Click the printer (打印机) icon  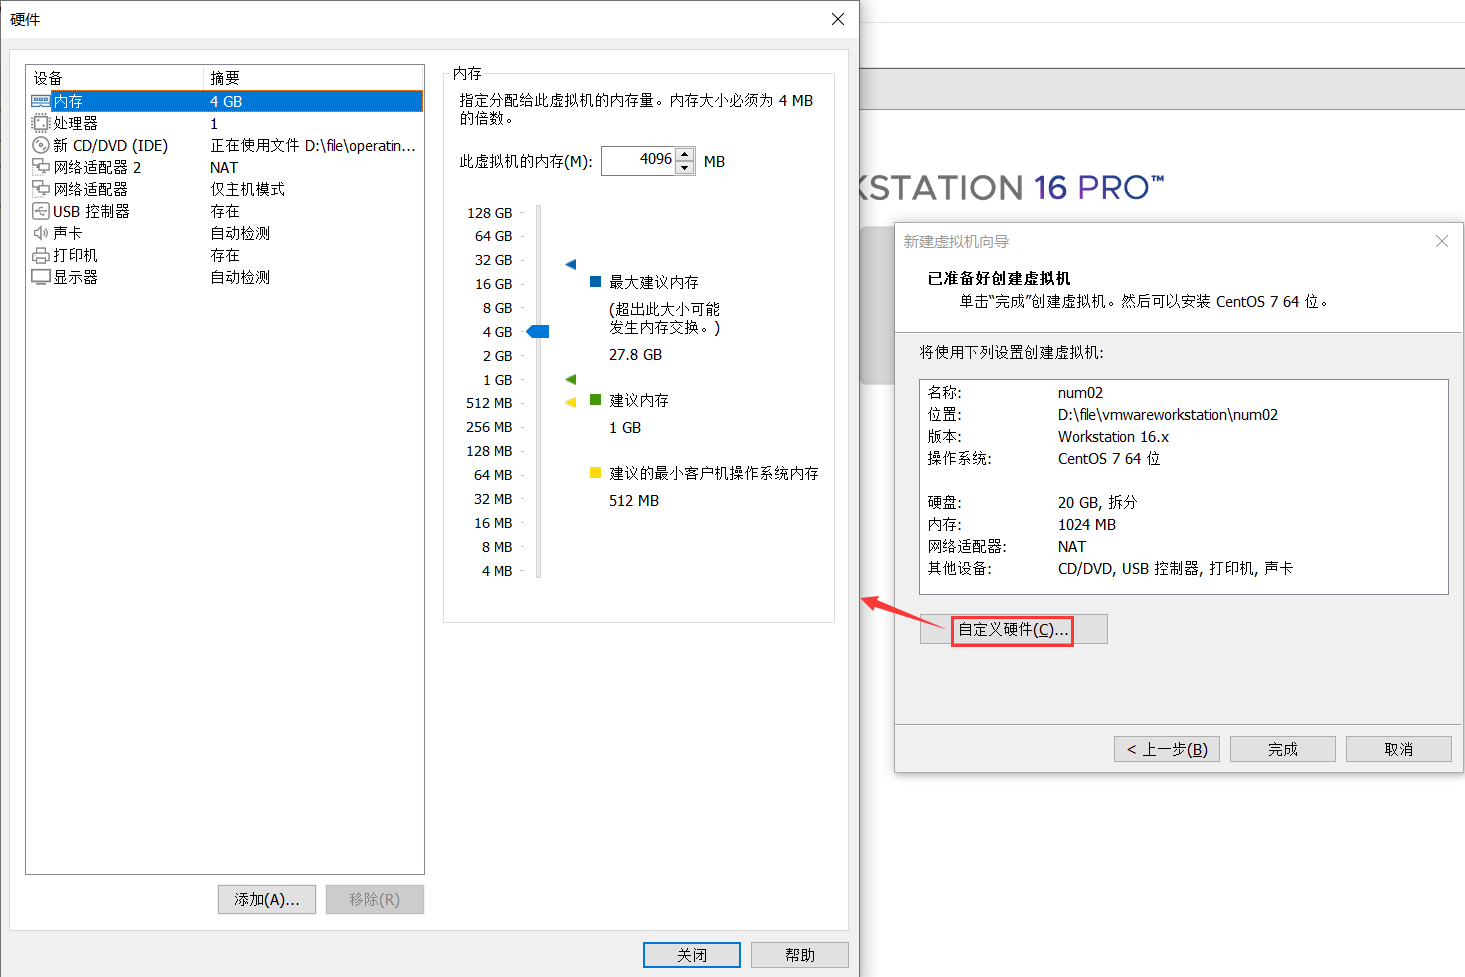tap(41, 255)
